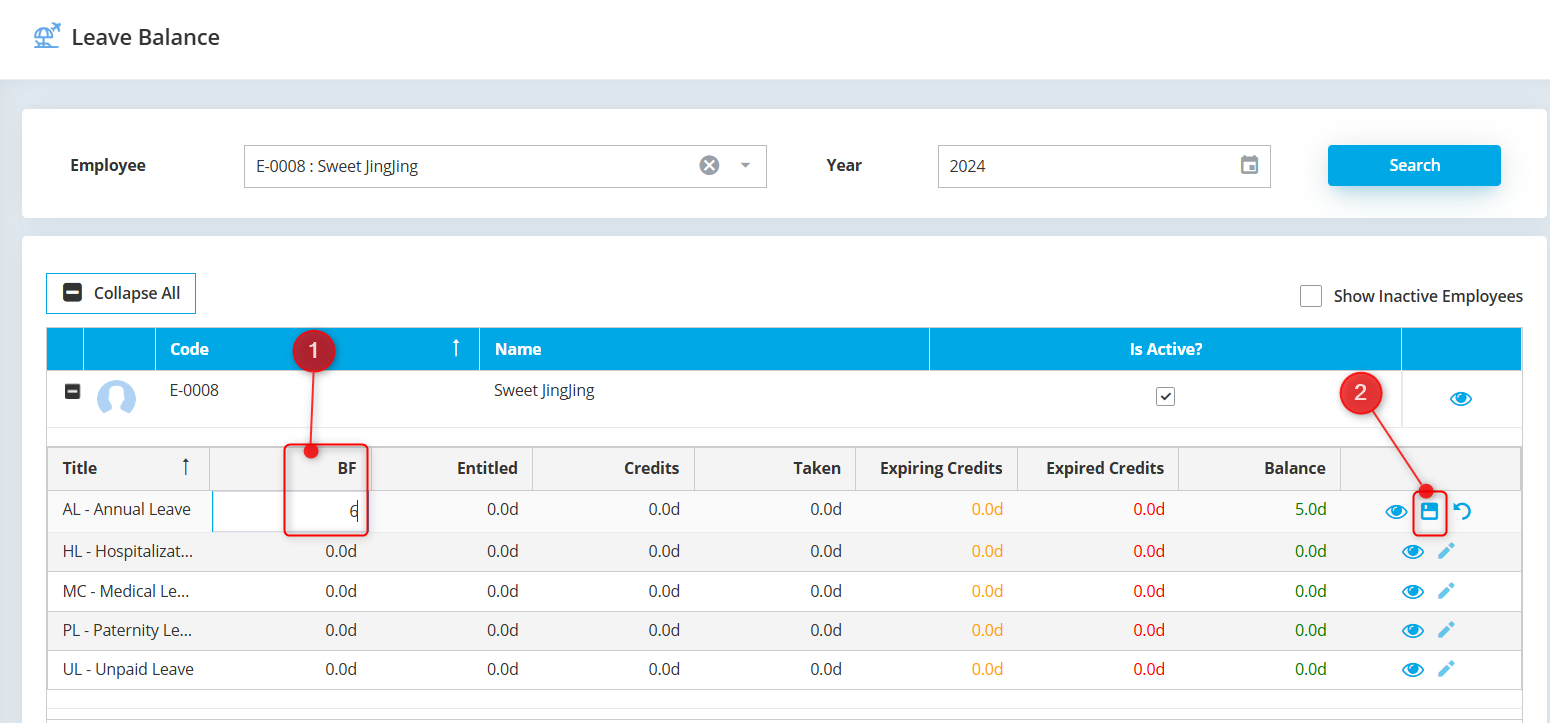Select the PL - Paternity Le... title cell
This screenshot has height=723, width=1550.
(127, 630)
